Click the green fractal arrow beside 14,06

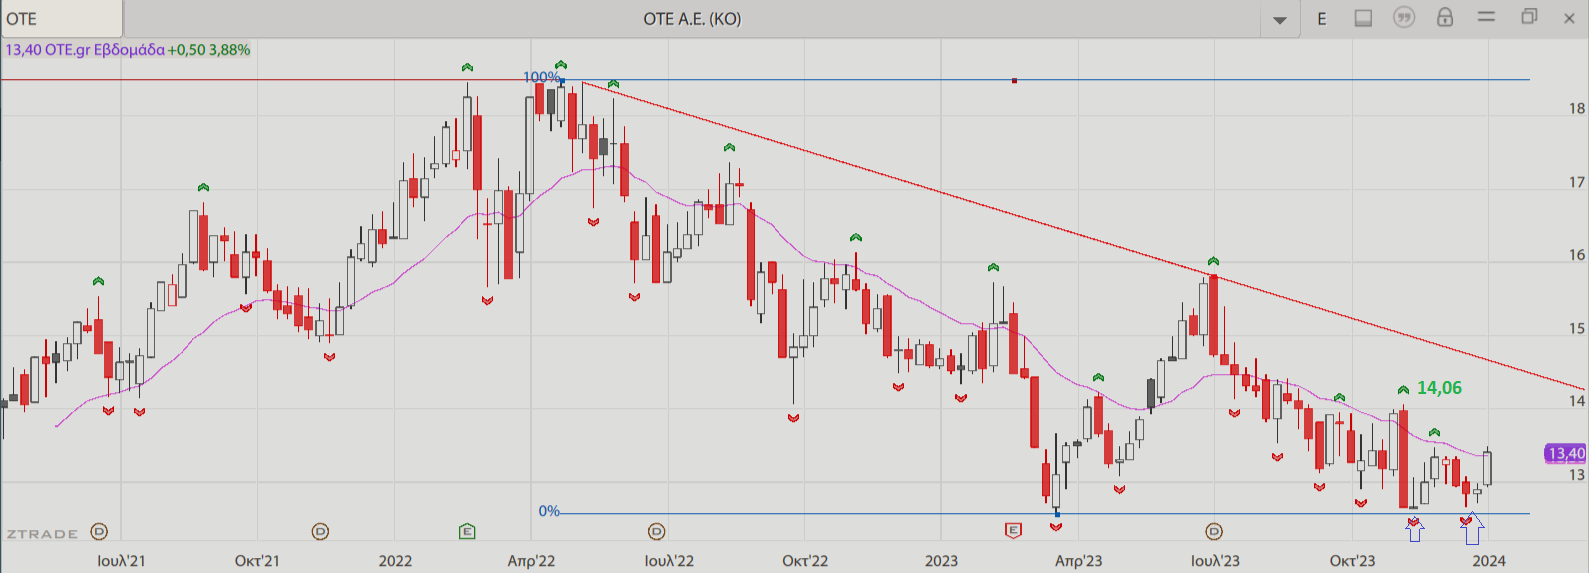1403,390
